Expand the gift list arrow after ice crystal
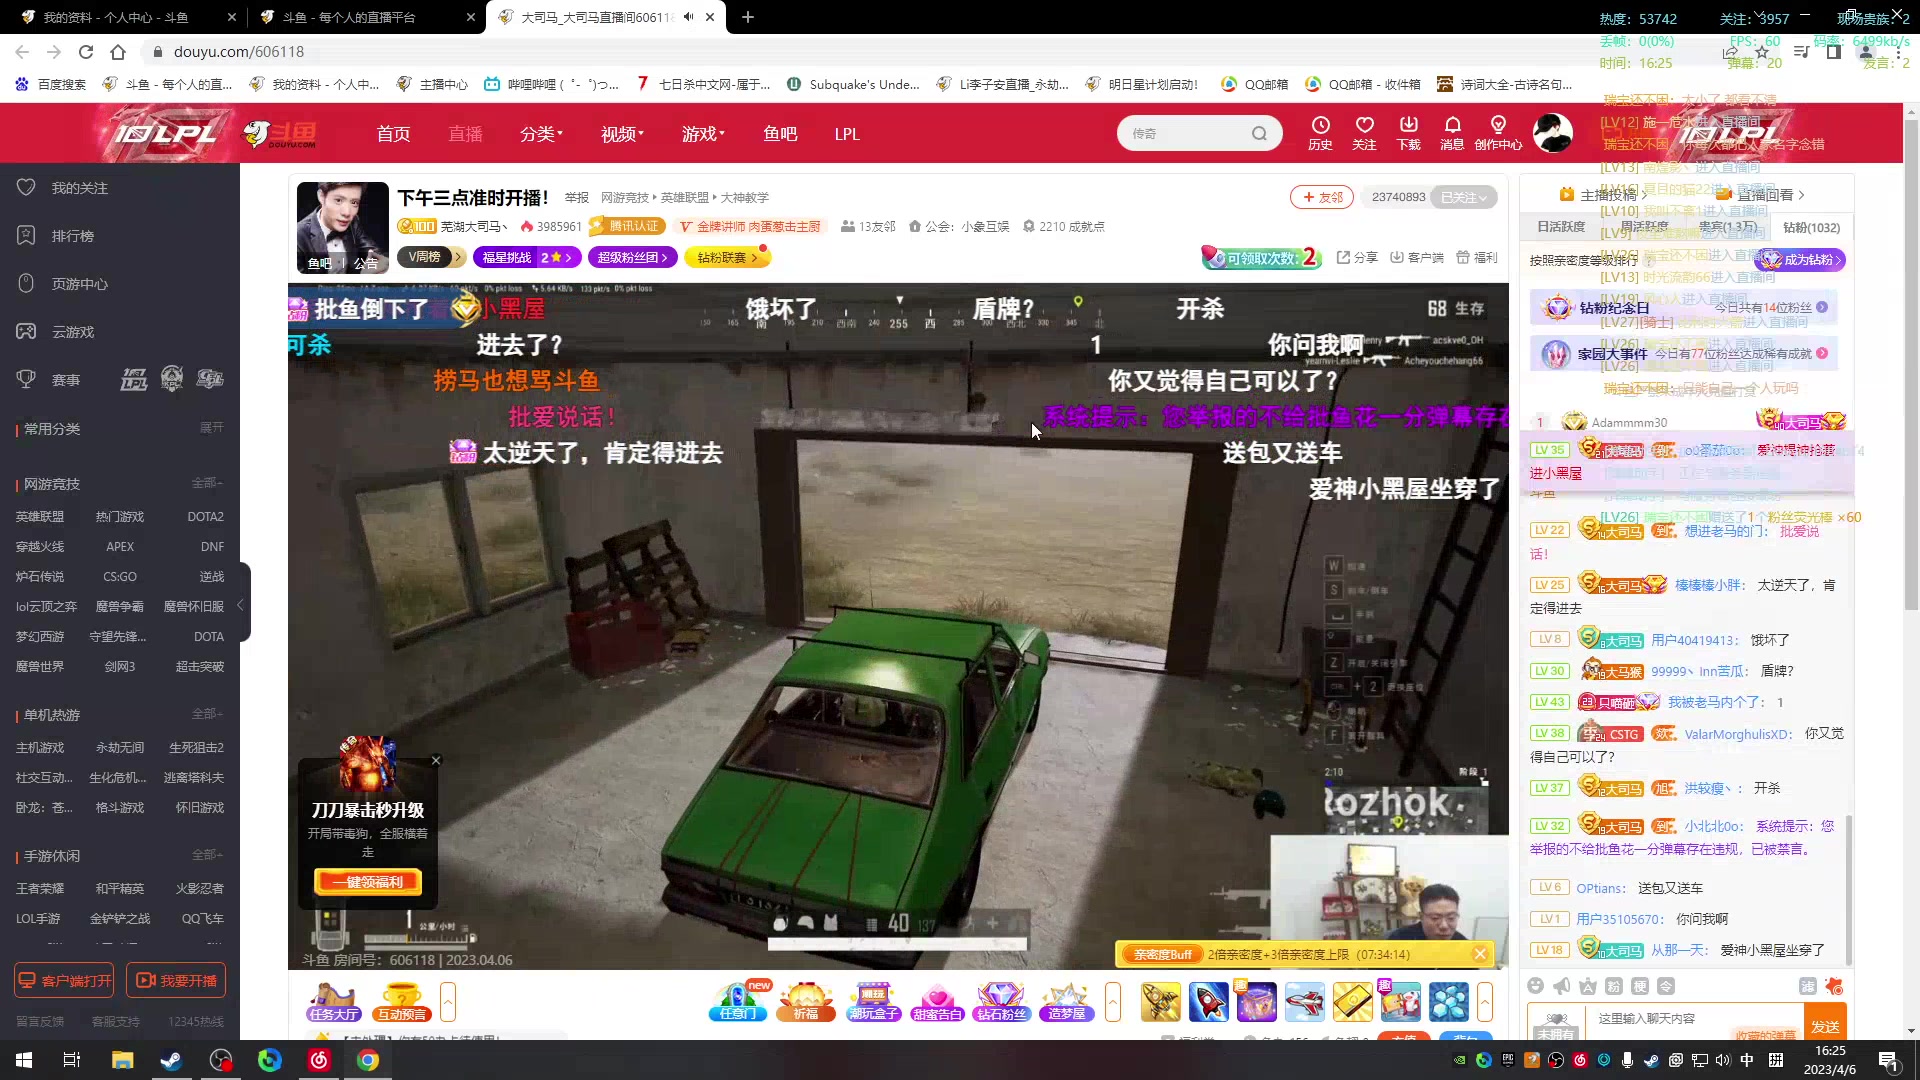1920x1080 pixels. tap(1485, 1001)
